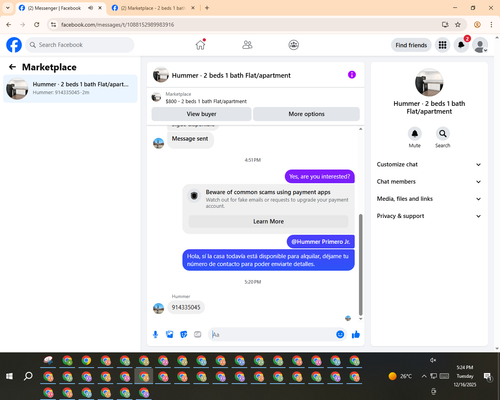500x400 pixels.
Task: Expand Chat members section
Action: (429, 182)
